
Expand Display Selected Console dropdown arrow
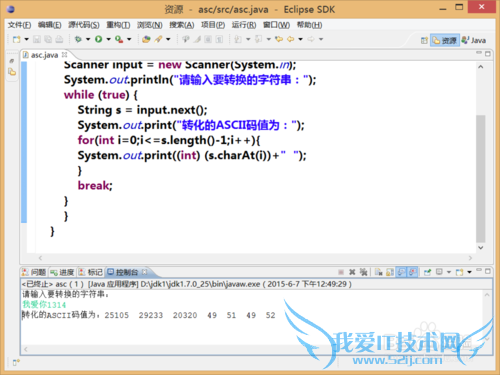coord(449,272)
